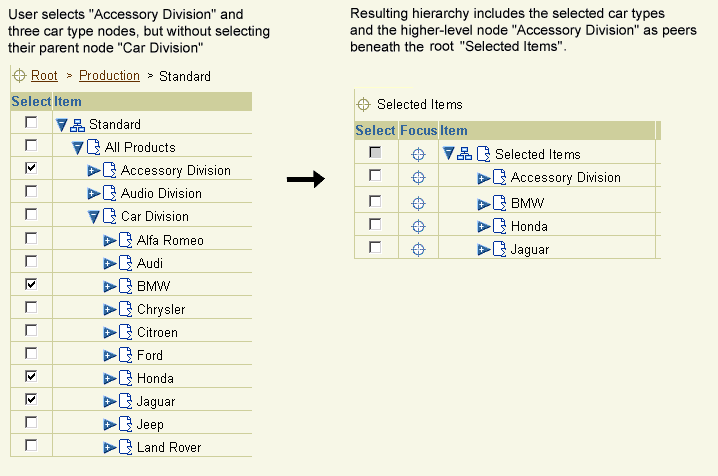Click the BMW label in result table

pyautogui.click(x=528, y=203)
